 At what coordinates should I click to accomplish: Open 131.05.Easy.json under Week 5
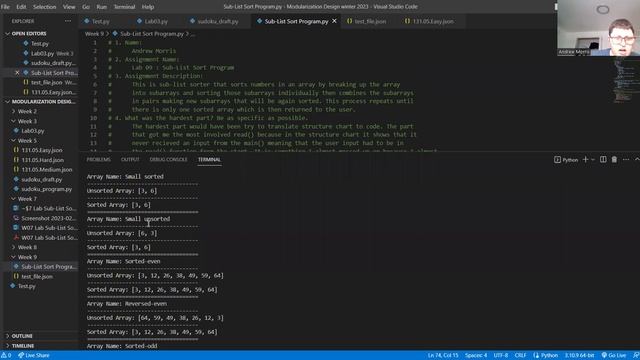pos(42,150)
